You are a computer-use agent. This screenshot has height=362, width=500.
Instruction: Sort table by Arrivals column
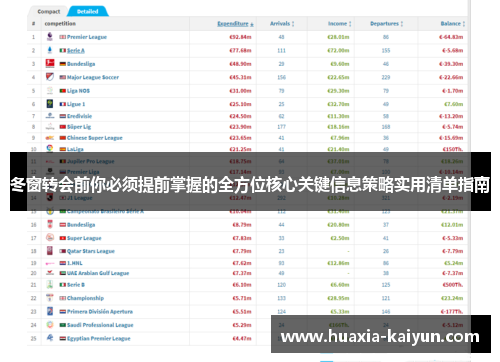click(x=282, y=24)
